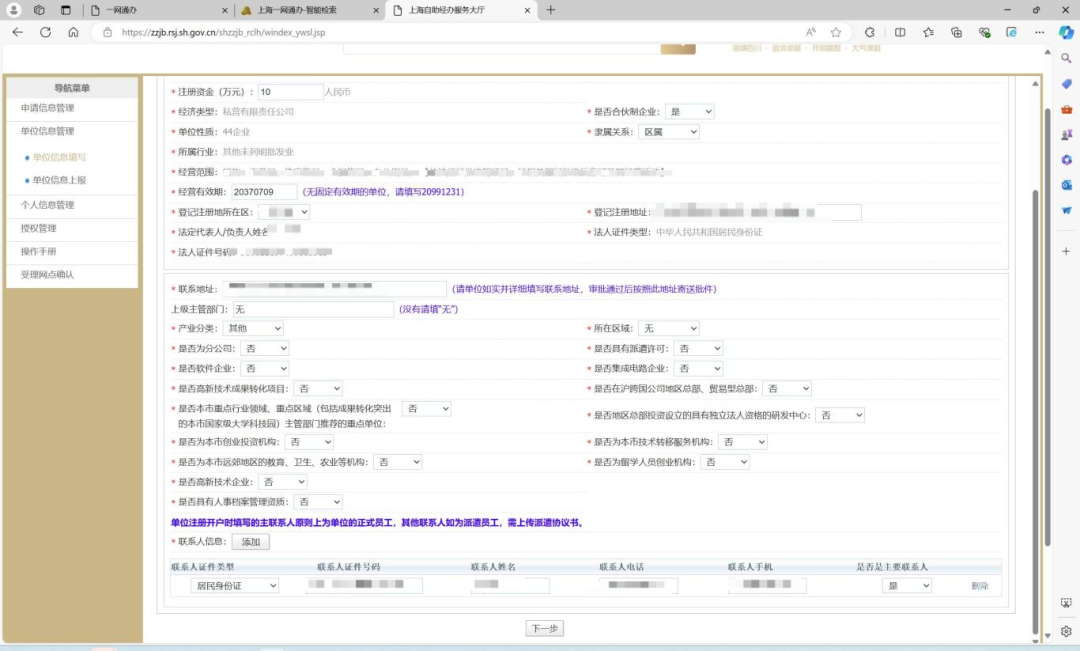Click the 上级主管部门 input field

pyautogui.click(x=312, y=310)
